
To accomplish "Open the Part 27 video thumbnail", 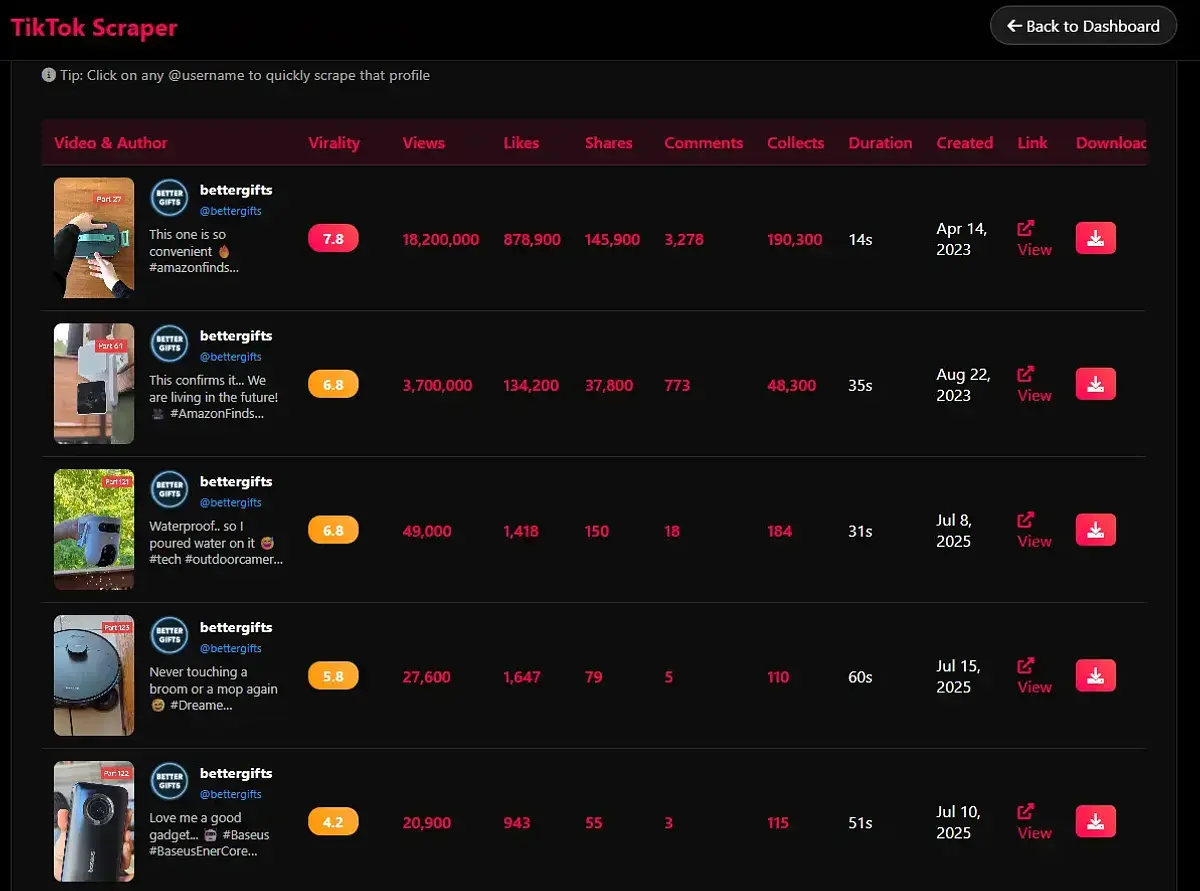I will [x=94, y=238].
